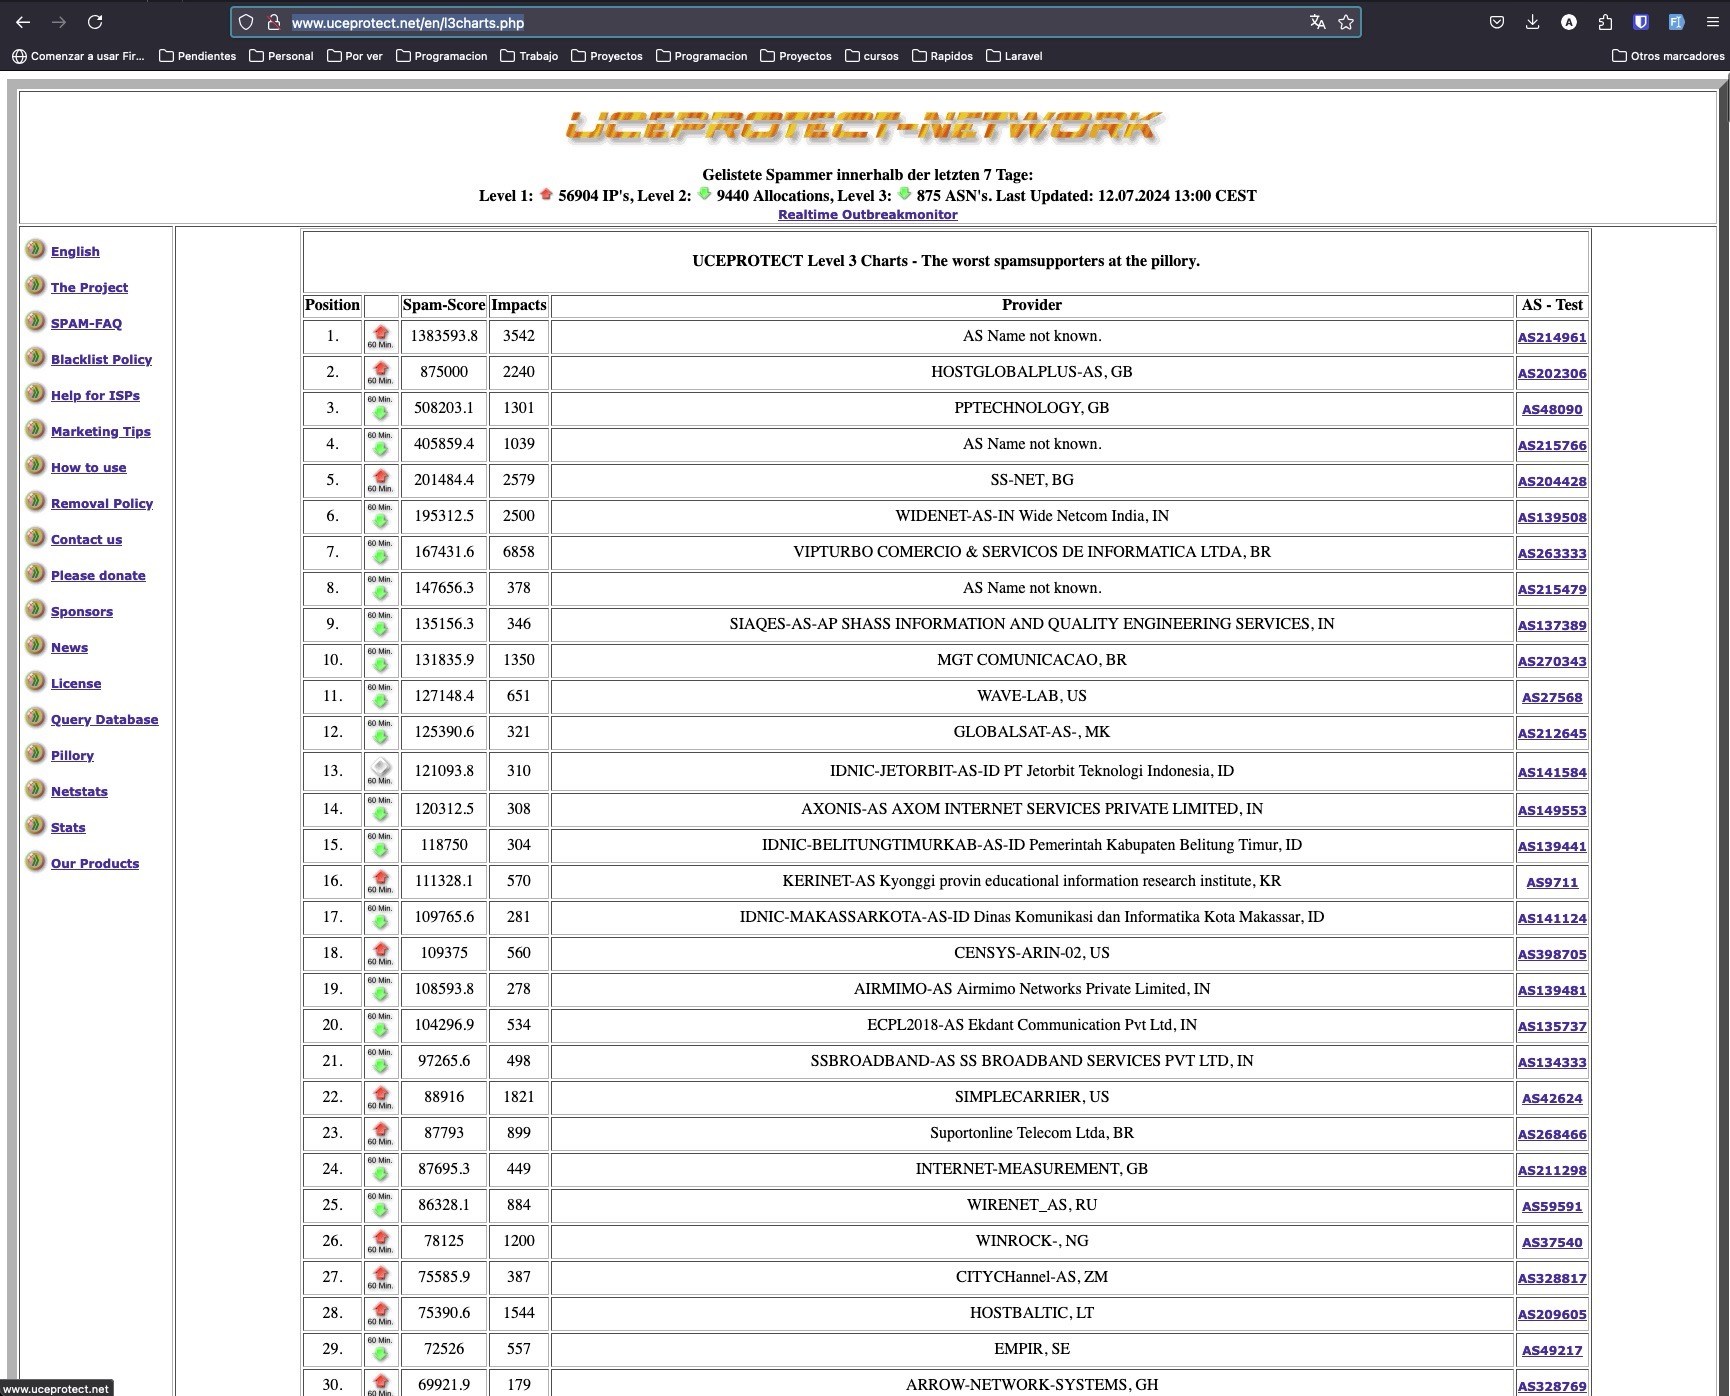Click the green bullet icon beside English

tap(35, 249)
